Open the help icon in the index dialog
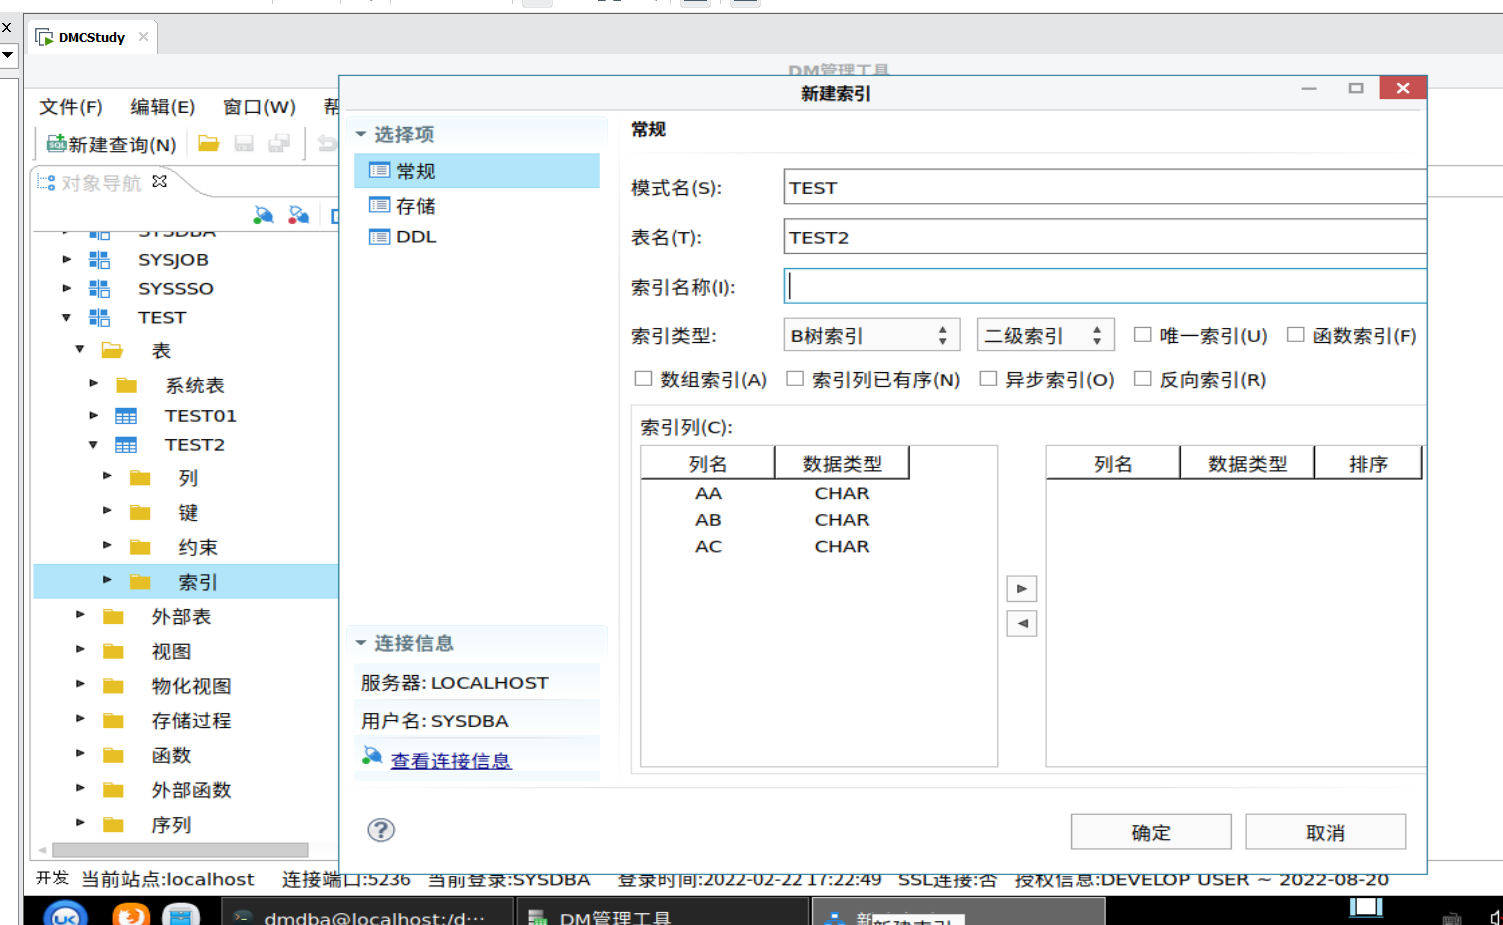The height and width of the screenshot is (925, 1503). [381, 830]
